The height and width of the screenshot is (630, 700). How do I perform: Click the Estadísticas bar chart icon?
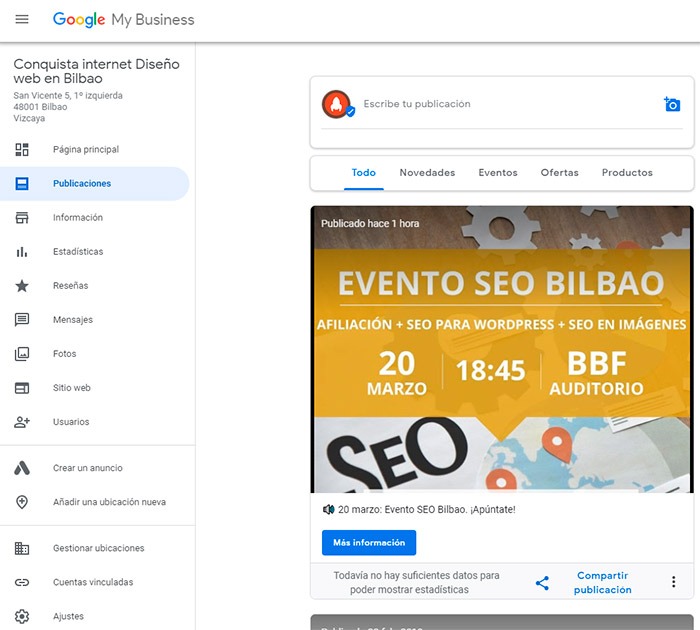click(22, 252)
